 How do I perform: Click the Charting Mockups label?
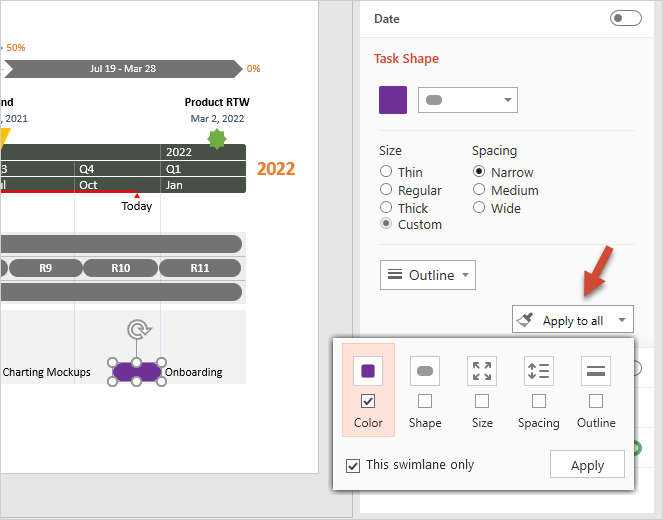pyautogui.click(x=47, y=372)
